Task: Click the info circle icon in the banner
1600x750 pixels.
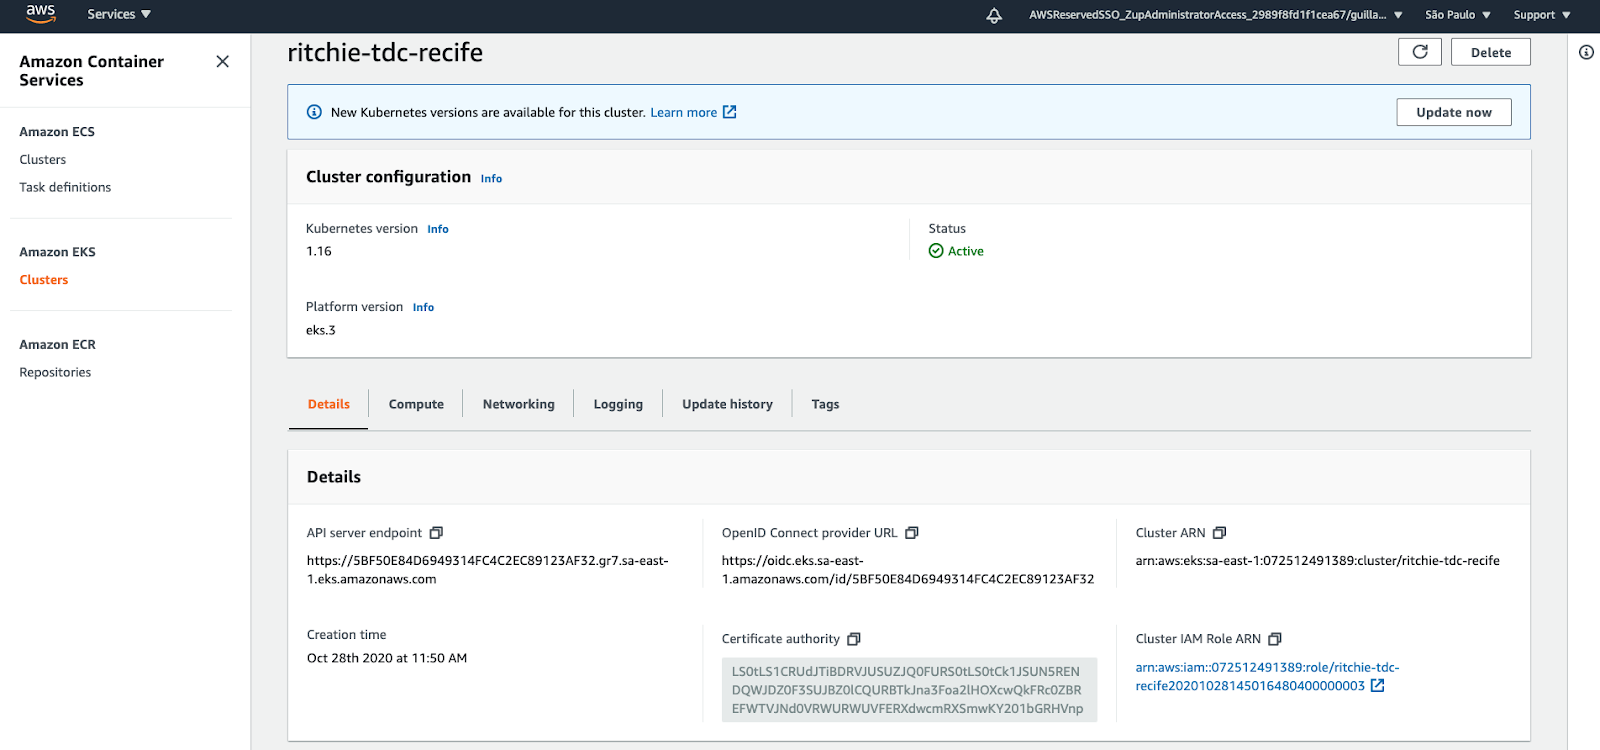Action: tap(314, 112)
